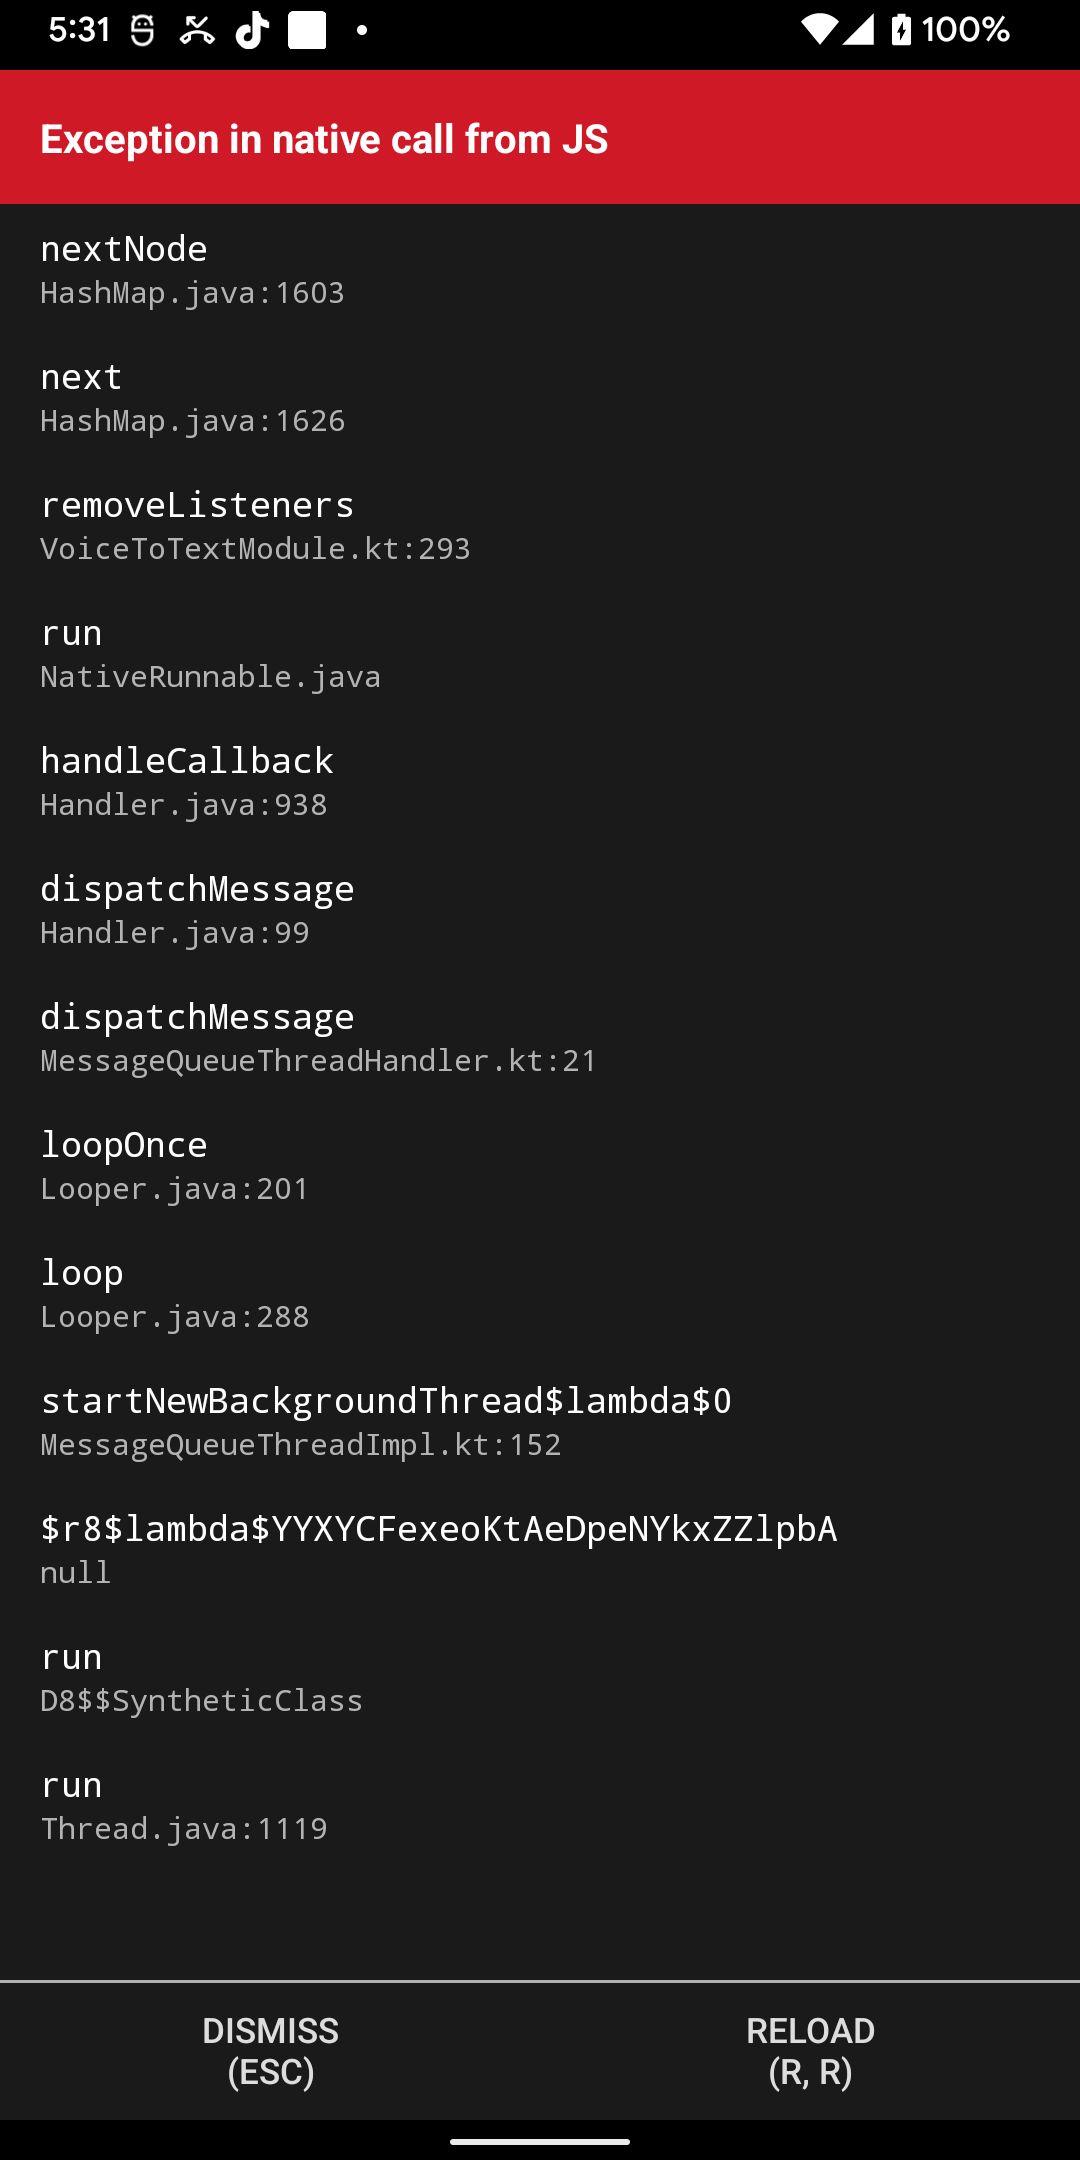Tap the battery charging icon
This screenshot has width=1080, height=2160.
[x=901, y=30]
